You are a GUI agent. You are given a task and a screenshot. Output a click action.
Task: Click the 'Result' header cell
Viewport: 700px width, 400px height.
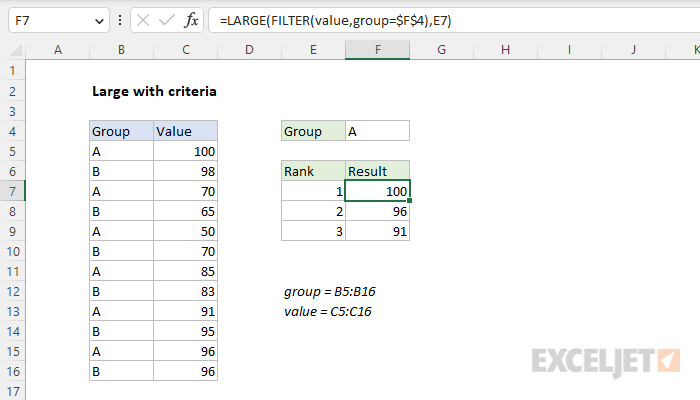[378, 171]
